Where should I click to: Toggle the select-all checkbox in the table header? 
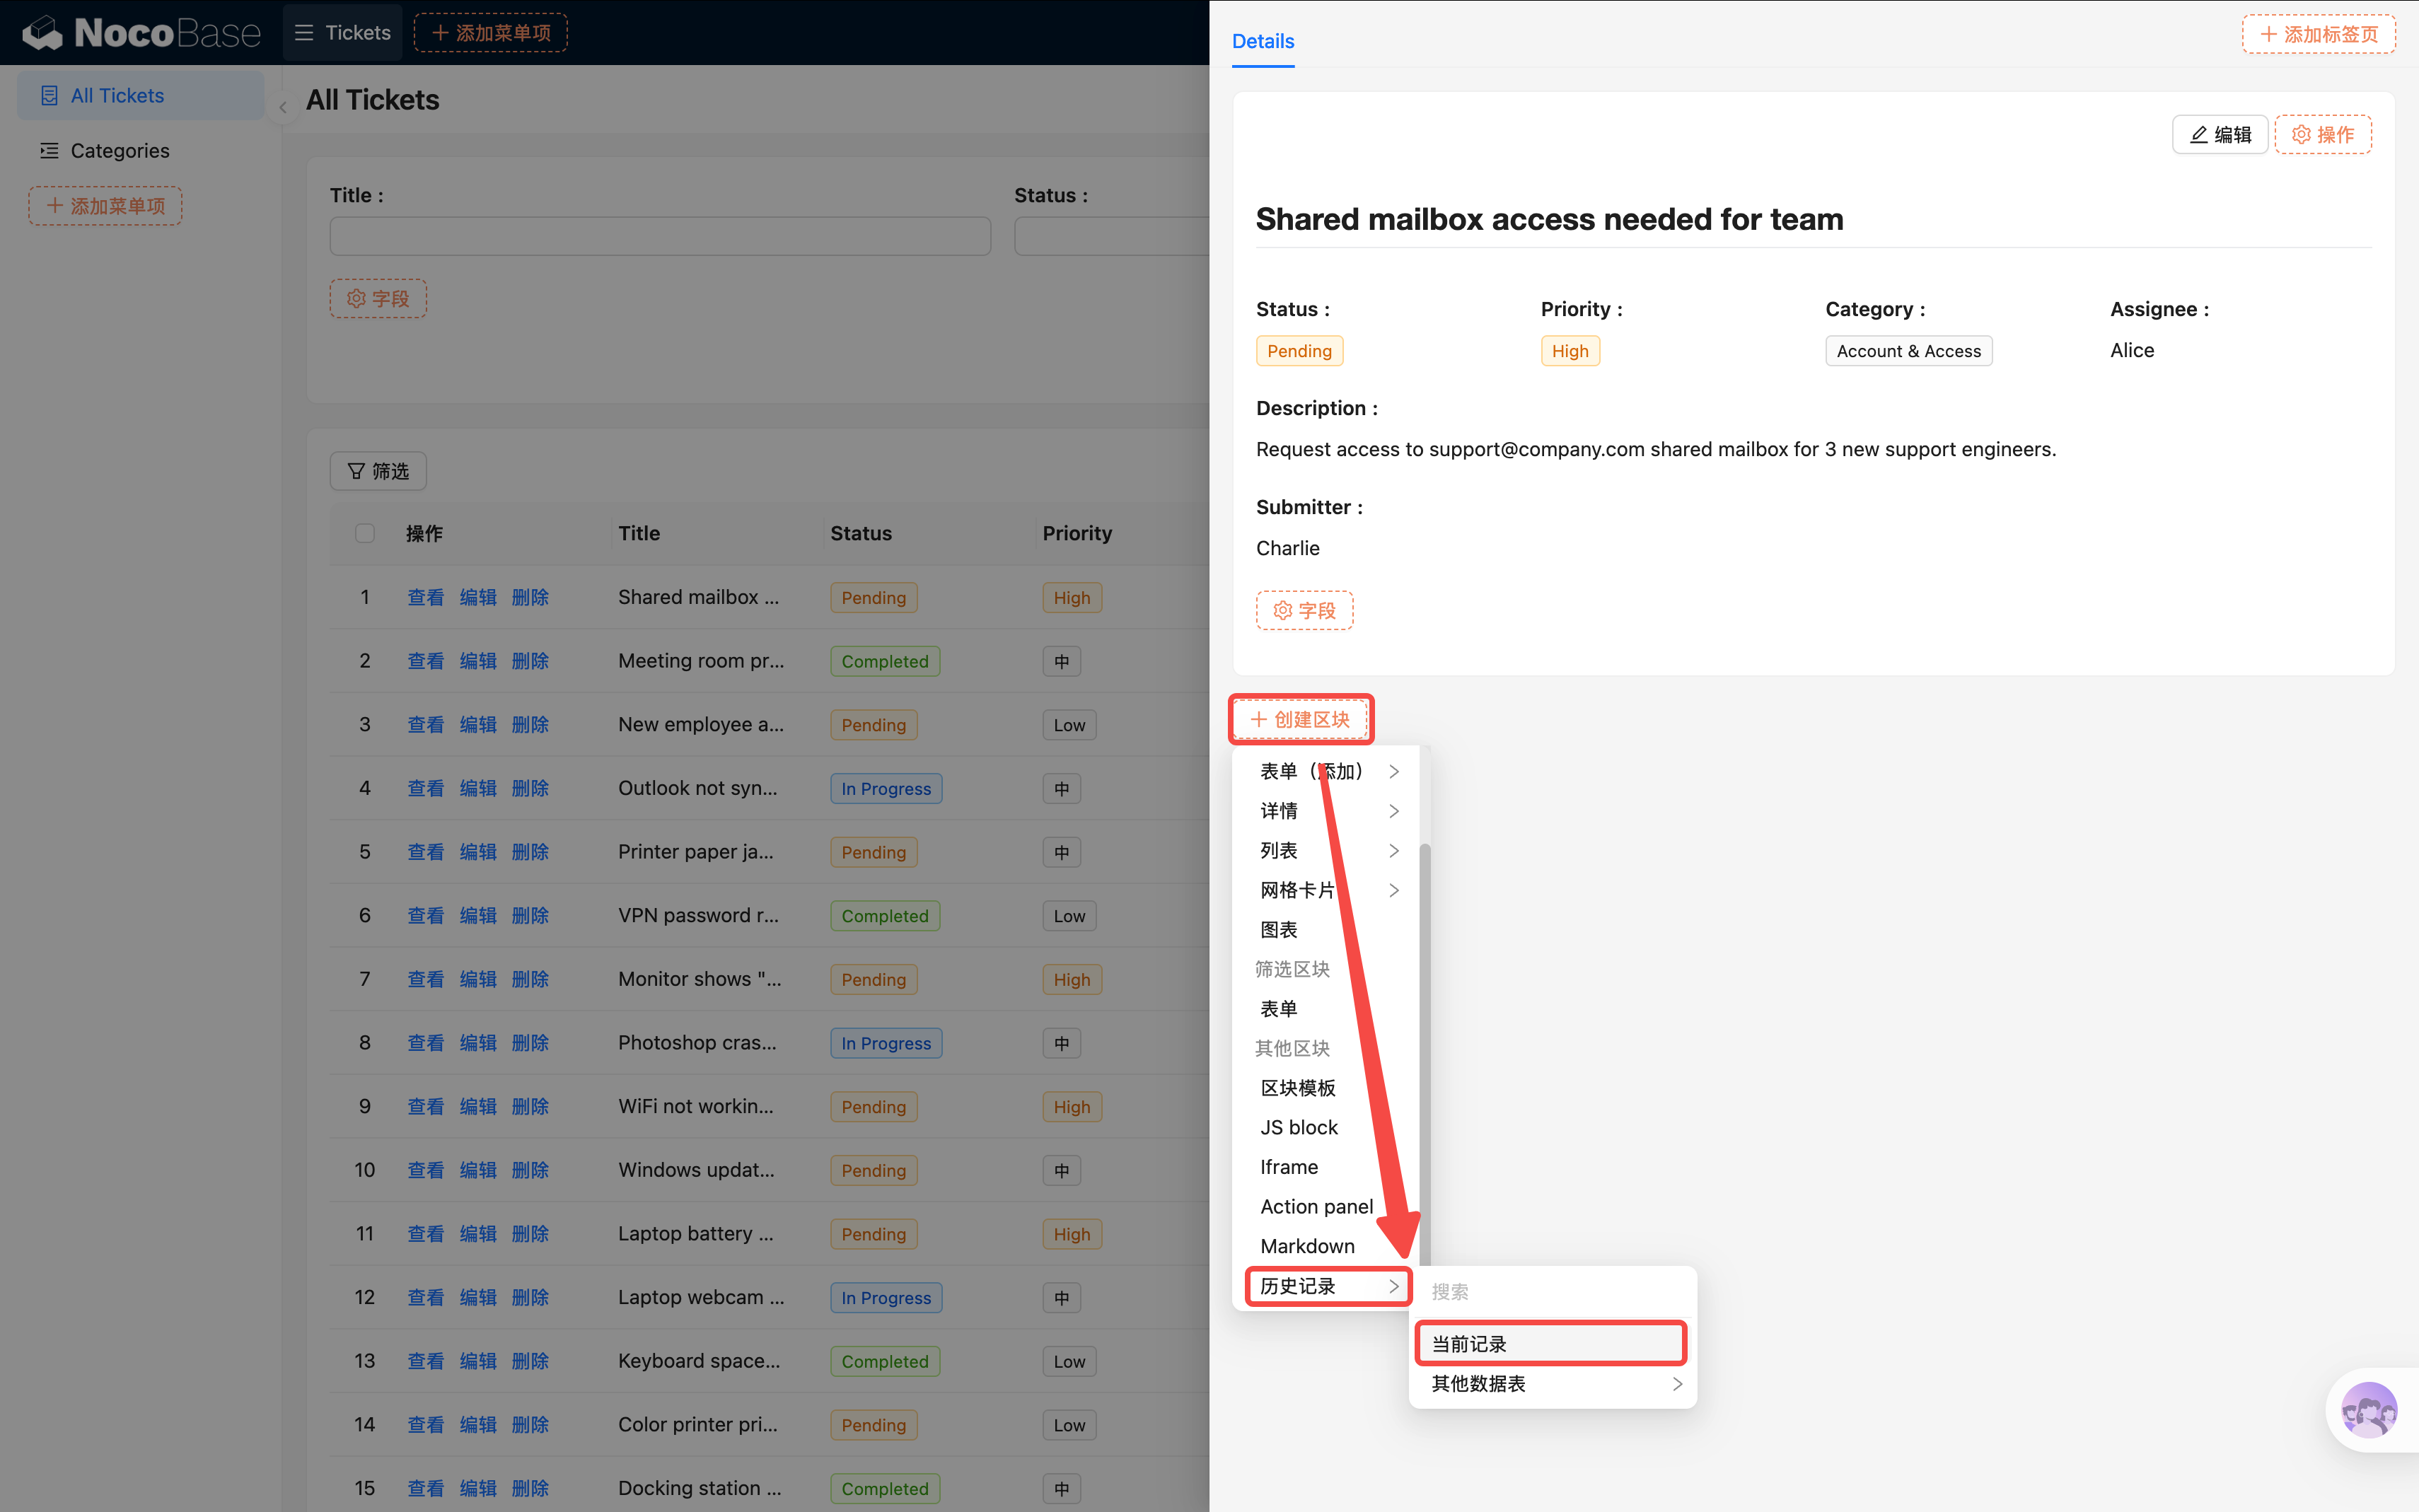pos(365,533)
